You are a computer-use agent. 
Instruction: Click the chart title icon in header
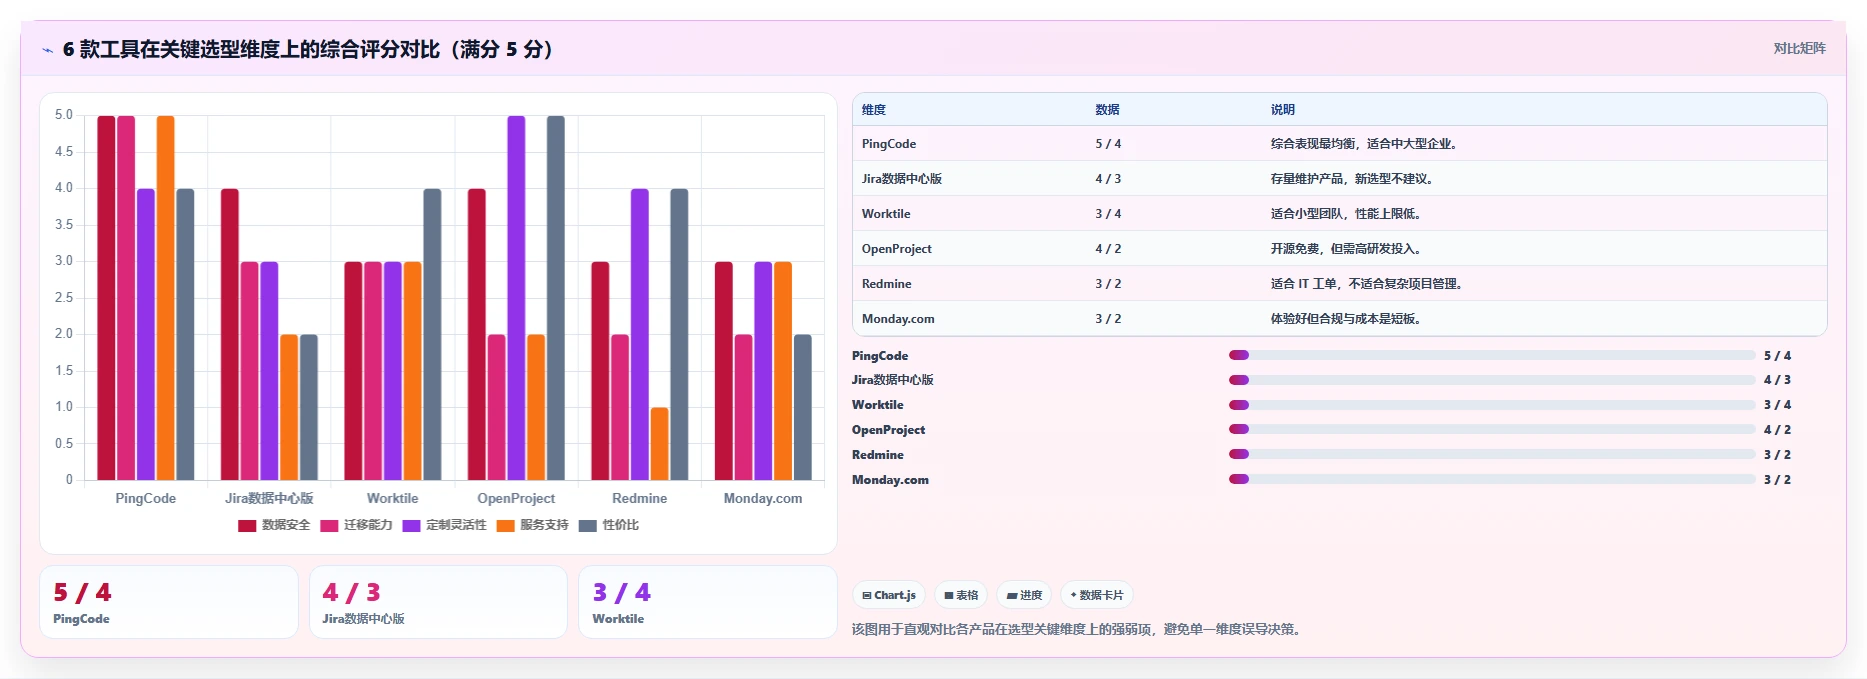pyautogui.click(x=48, y=50)
